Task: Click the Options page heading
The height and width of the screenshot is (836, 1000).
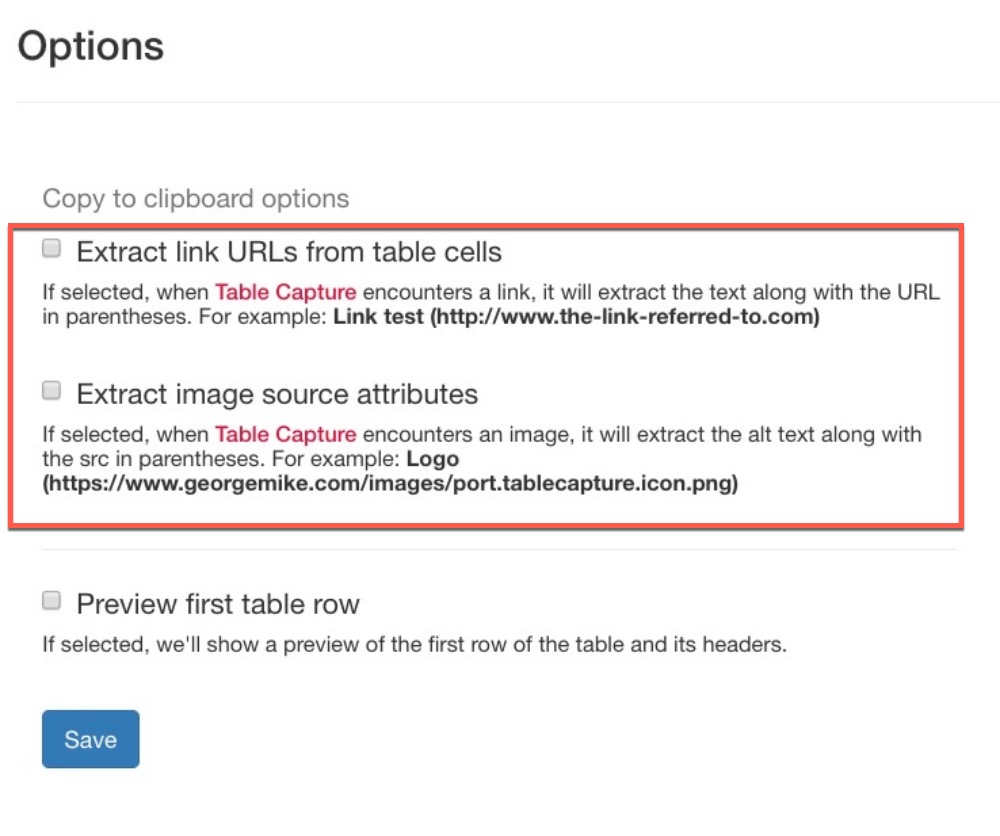Action: [x=91, y=47]
